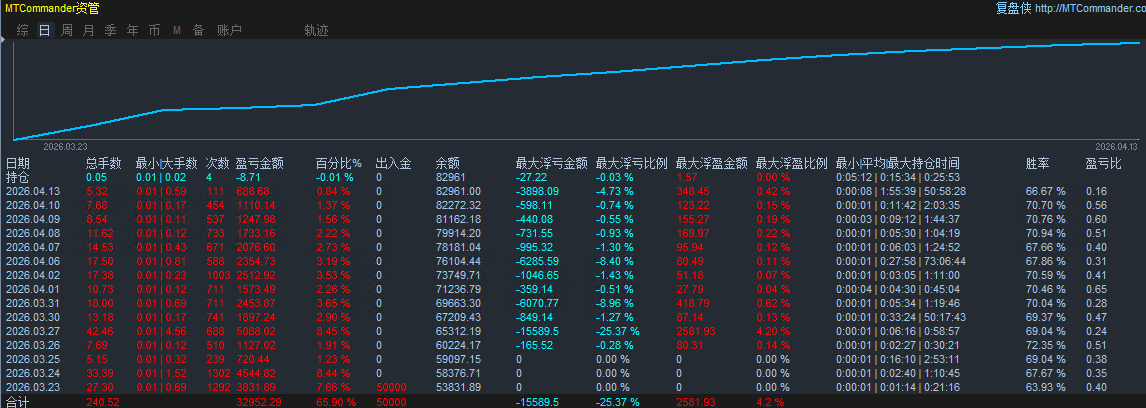Click the 盈亏金额 column header
The image size is (1146, 408).
click(259, 163)
